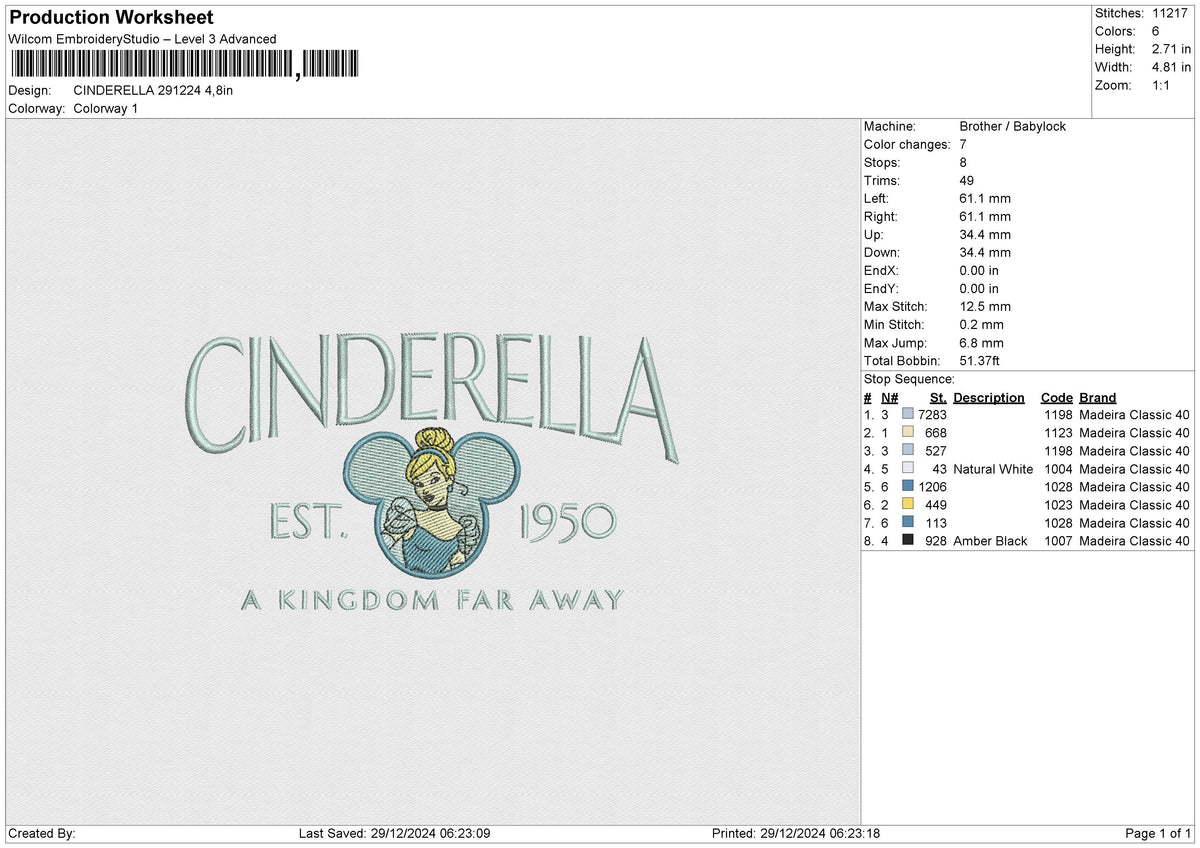Select design name CINDERELLA 291224 4,8in
This screenshot has width=1200, height=848.
tap(153, 90)
